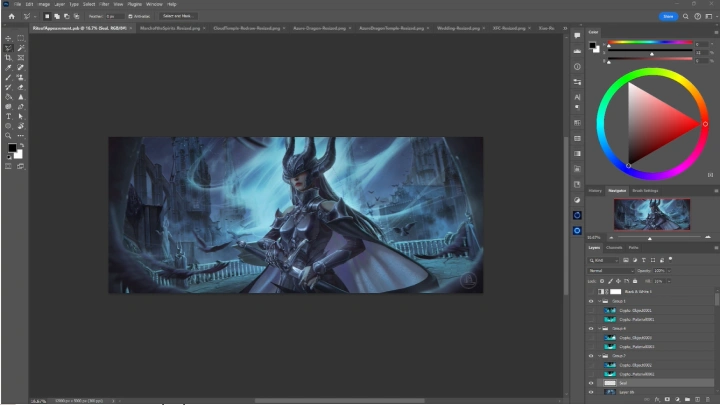Click the delete layer trash icon

(x=708, y=399)
